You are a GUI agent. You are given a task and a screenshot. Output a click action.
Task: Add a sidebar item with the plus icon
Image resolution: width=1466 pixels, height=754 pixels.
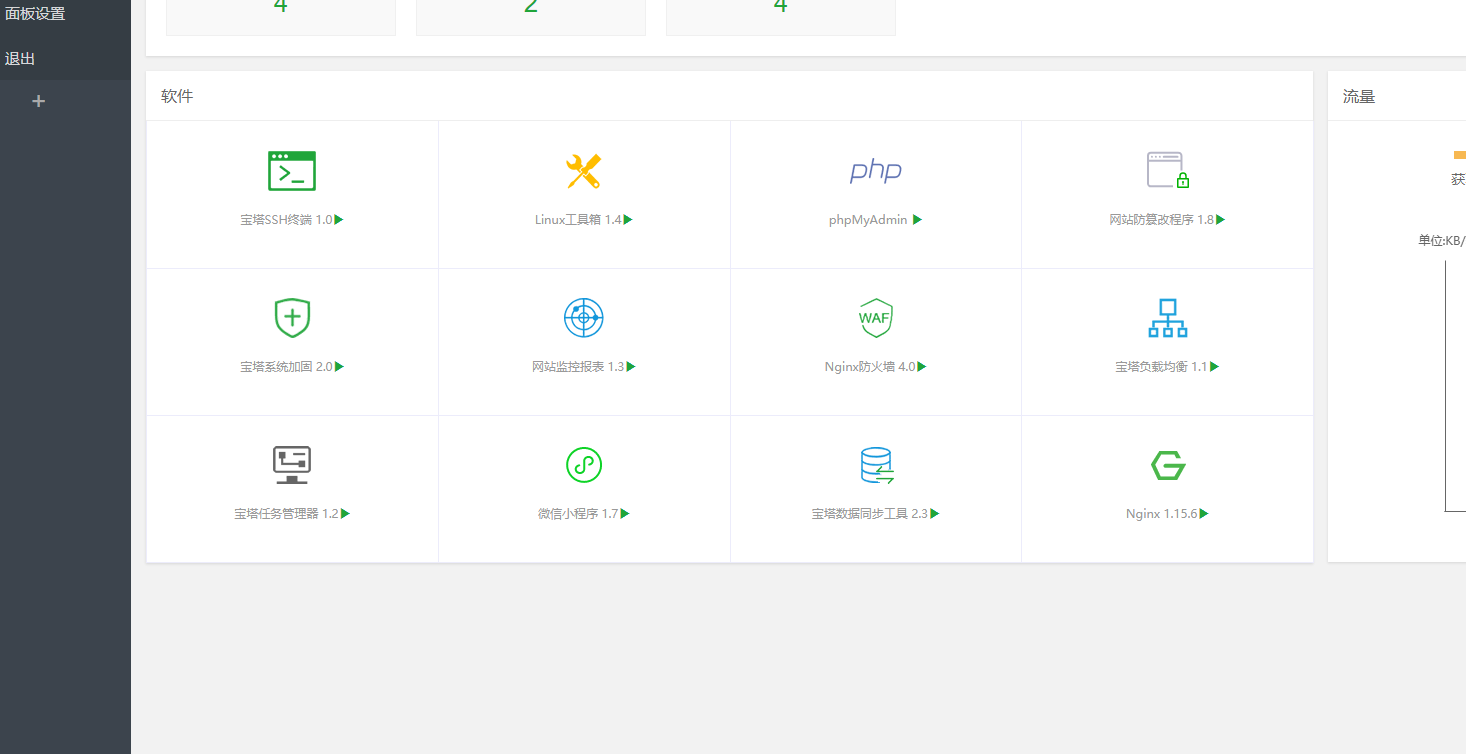(39, 101)
